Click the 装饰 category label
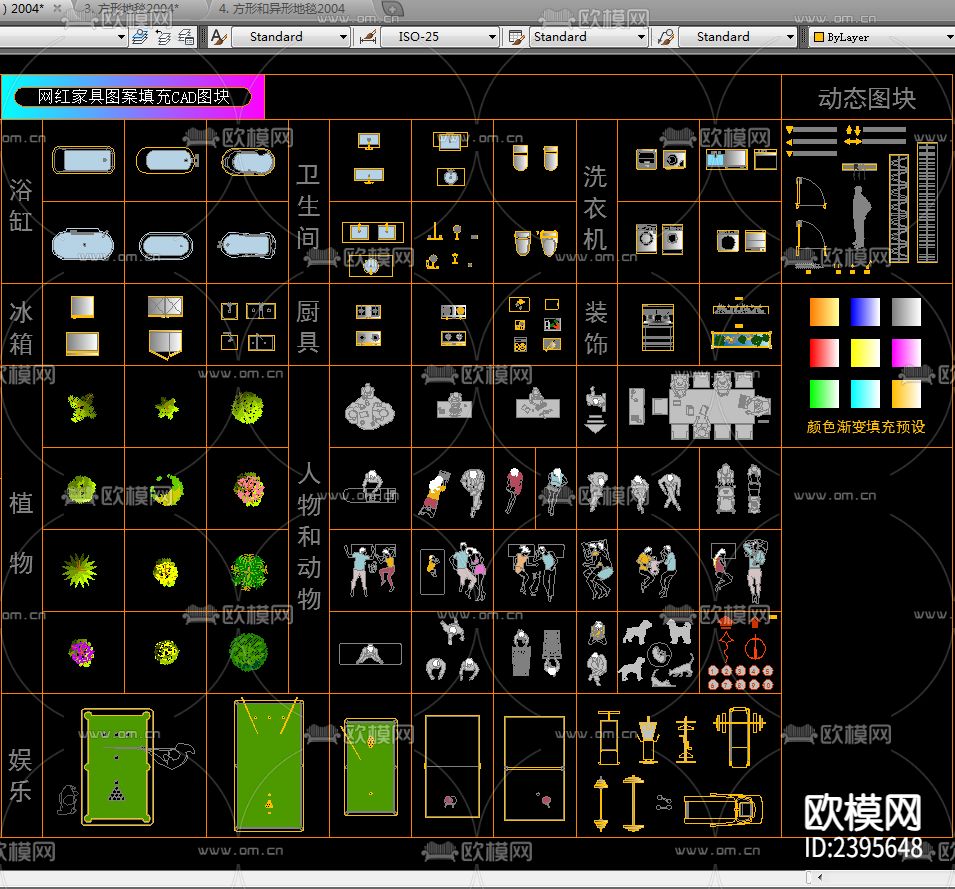The width and height of the screenshot is (955, 889). [596, 328]
